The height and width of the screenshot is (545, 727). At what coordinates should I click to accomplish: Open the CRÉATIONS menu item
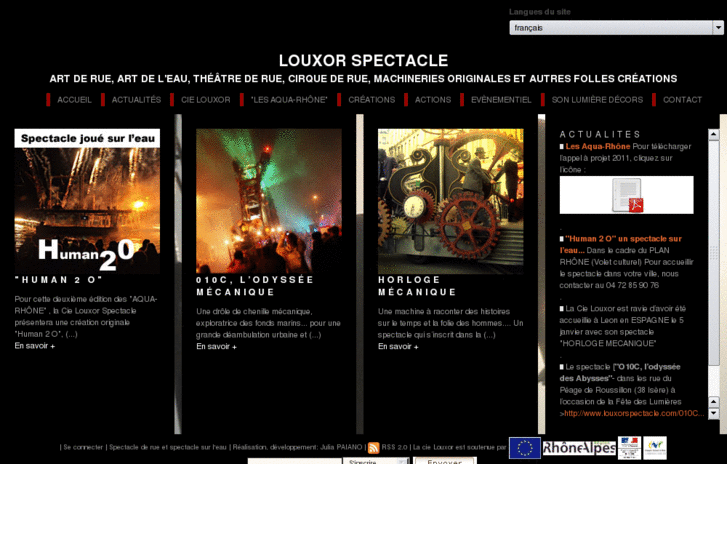pos(372,100)
